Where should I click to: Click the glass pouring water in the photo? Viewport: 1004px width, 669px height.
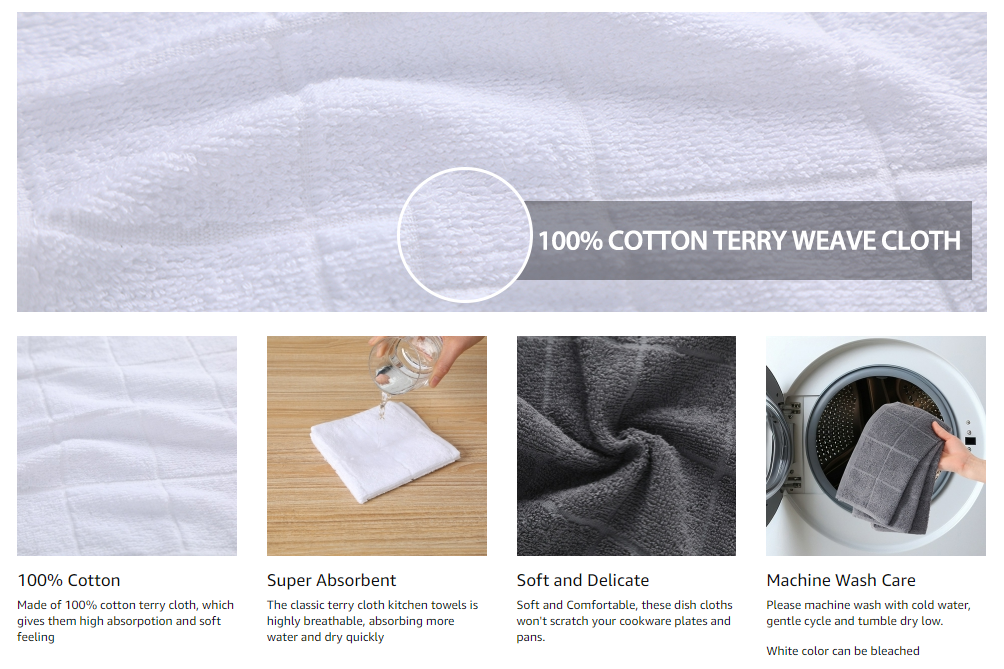(x=405, y=364)
